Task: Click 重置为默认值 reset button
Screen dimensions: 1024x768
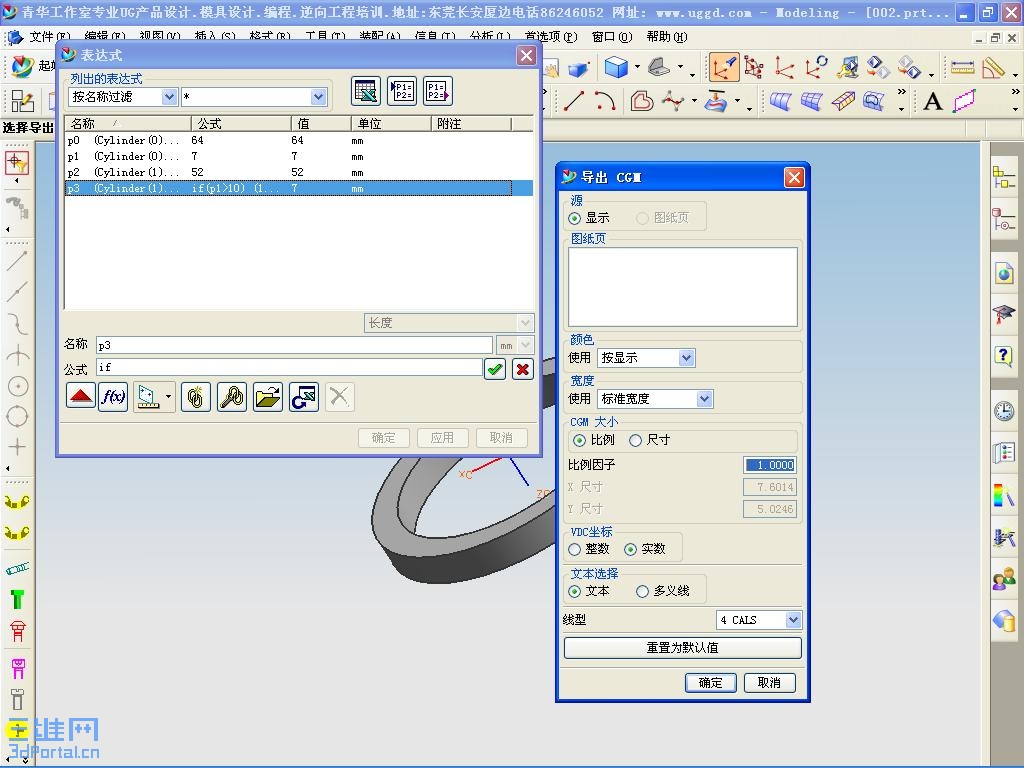Action: click(x=682, y=648)
